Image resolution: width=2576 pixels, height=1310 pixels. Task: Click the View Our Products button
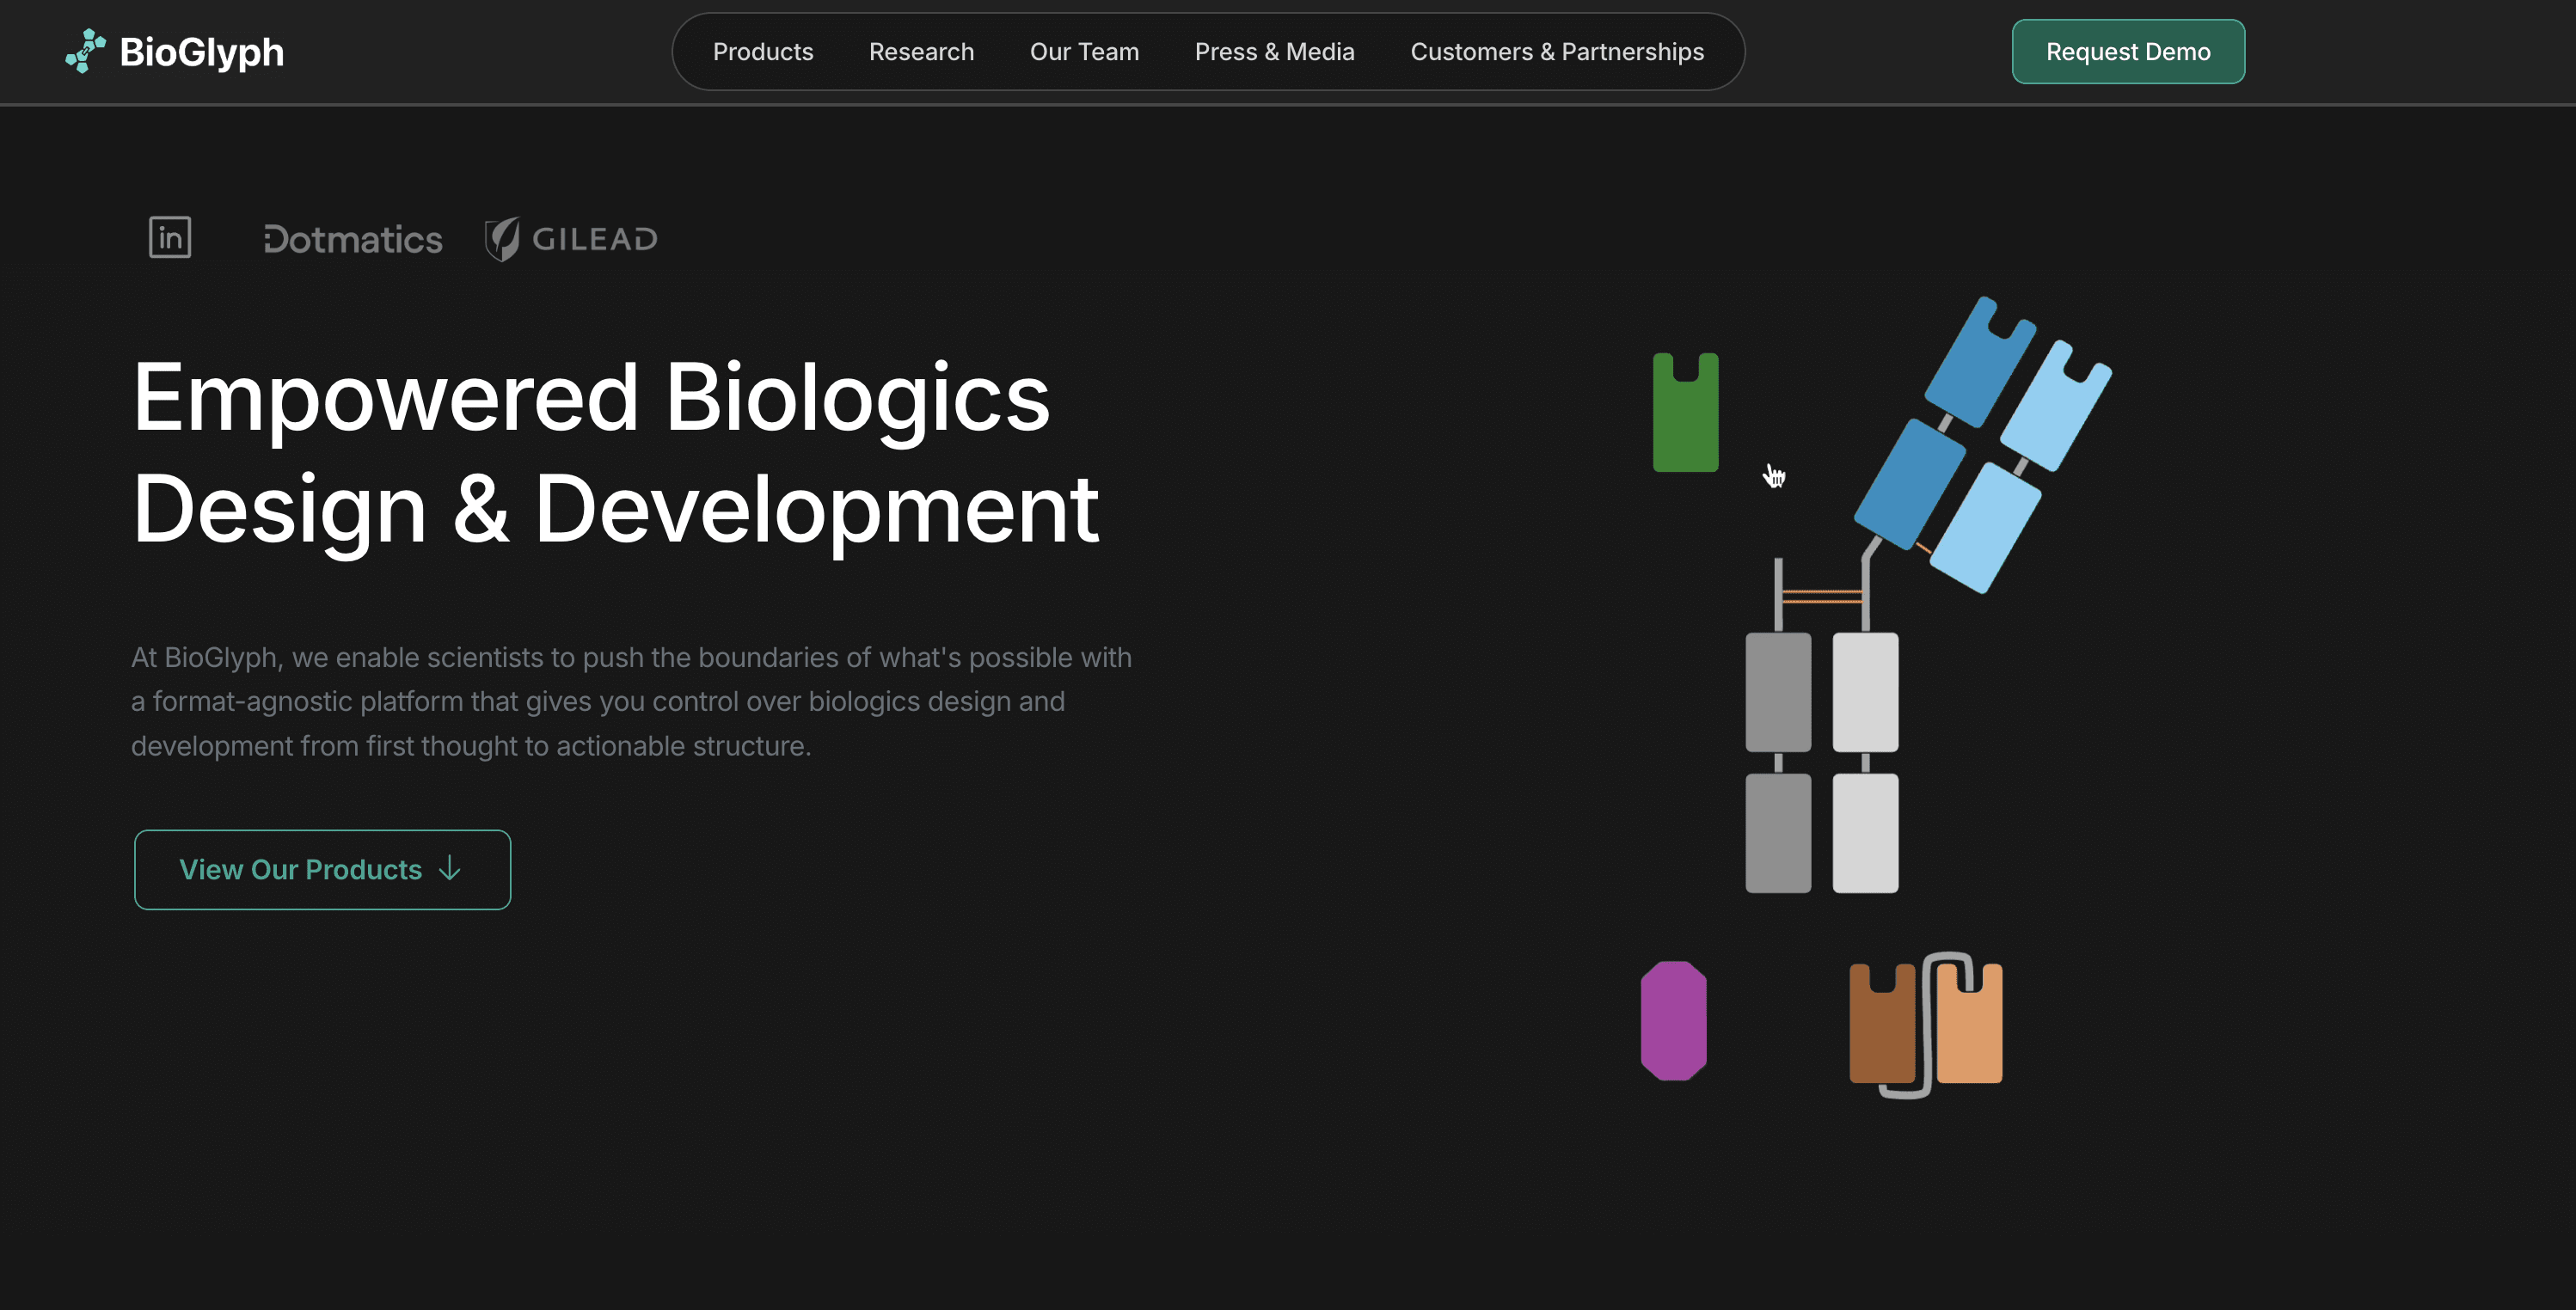(x=322, y=869)
